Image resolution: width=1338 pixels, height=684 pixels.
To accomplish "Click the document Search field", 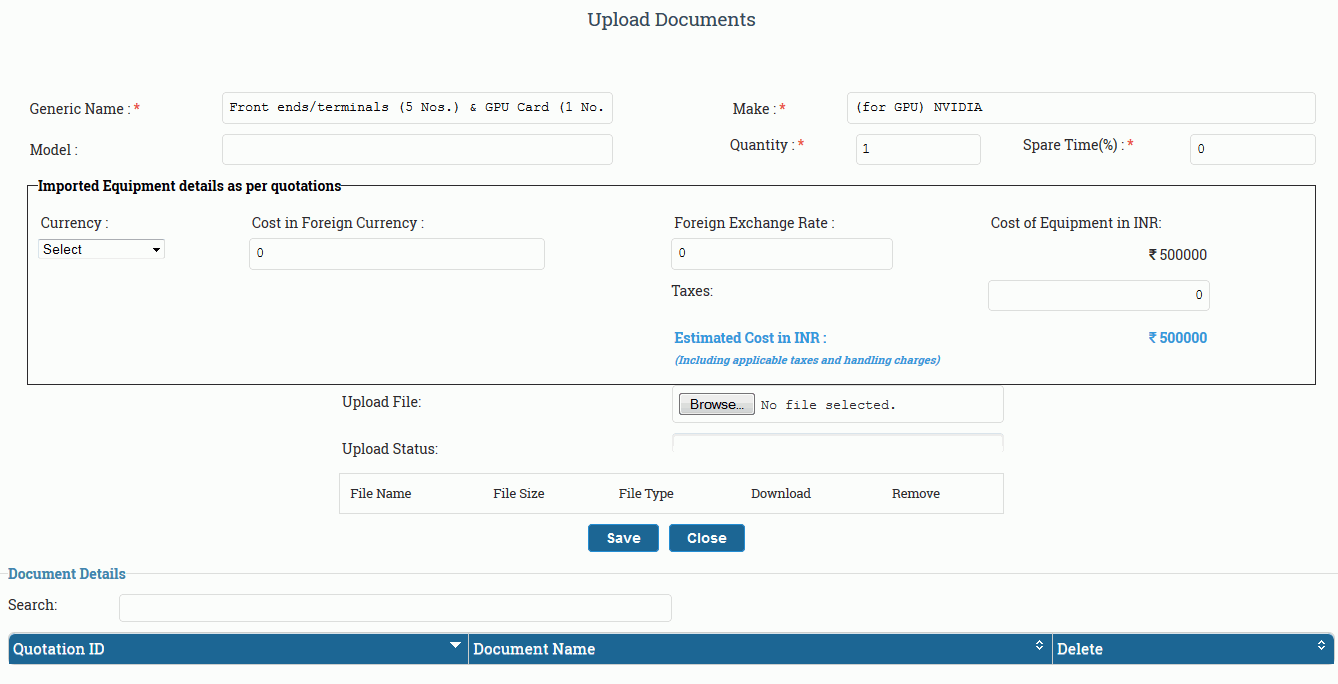I will click(395, 608).
